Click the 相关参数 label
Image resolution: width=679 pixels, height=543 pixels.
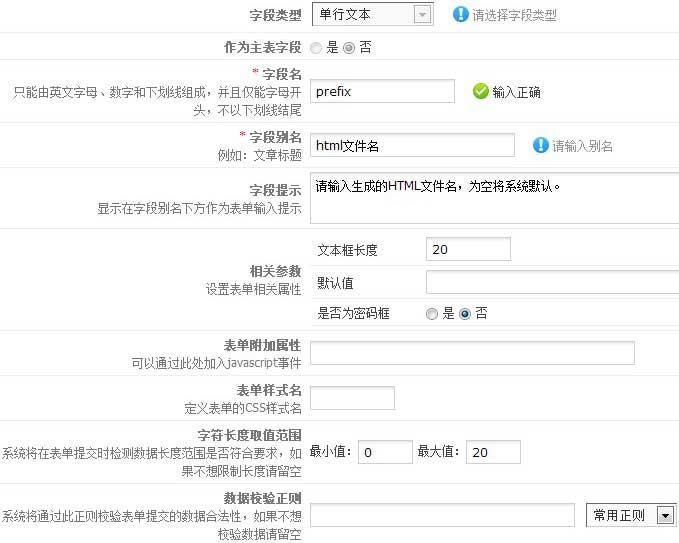point(275,272)
